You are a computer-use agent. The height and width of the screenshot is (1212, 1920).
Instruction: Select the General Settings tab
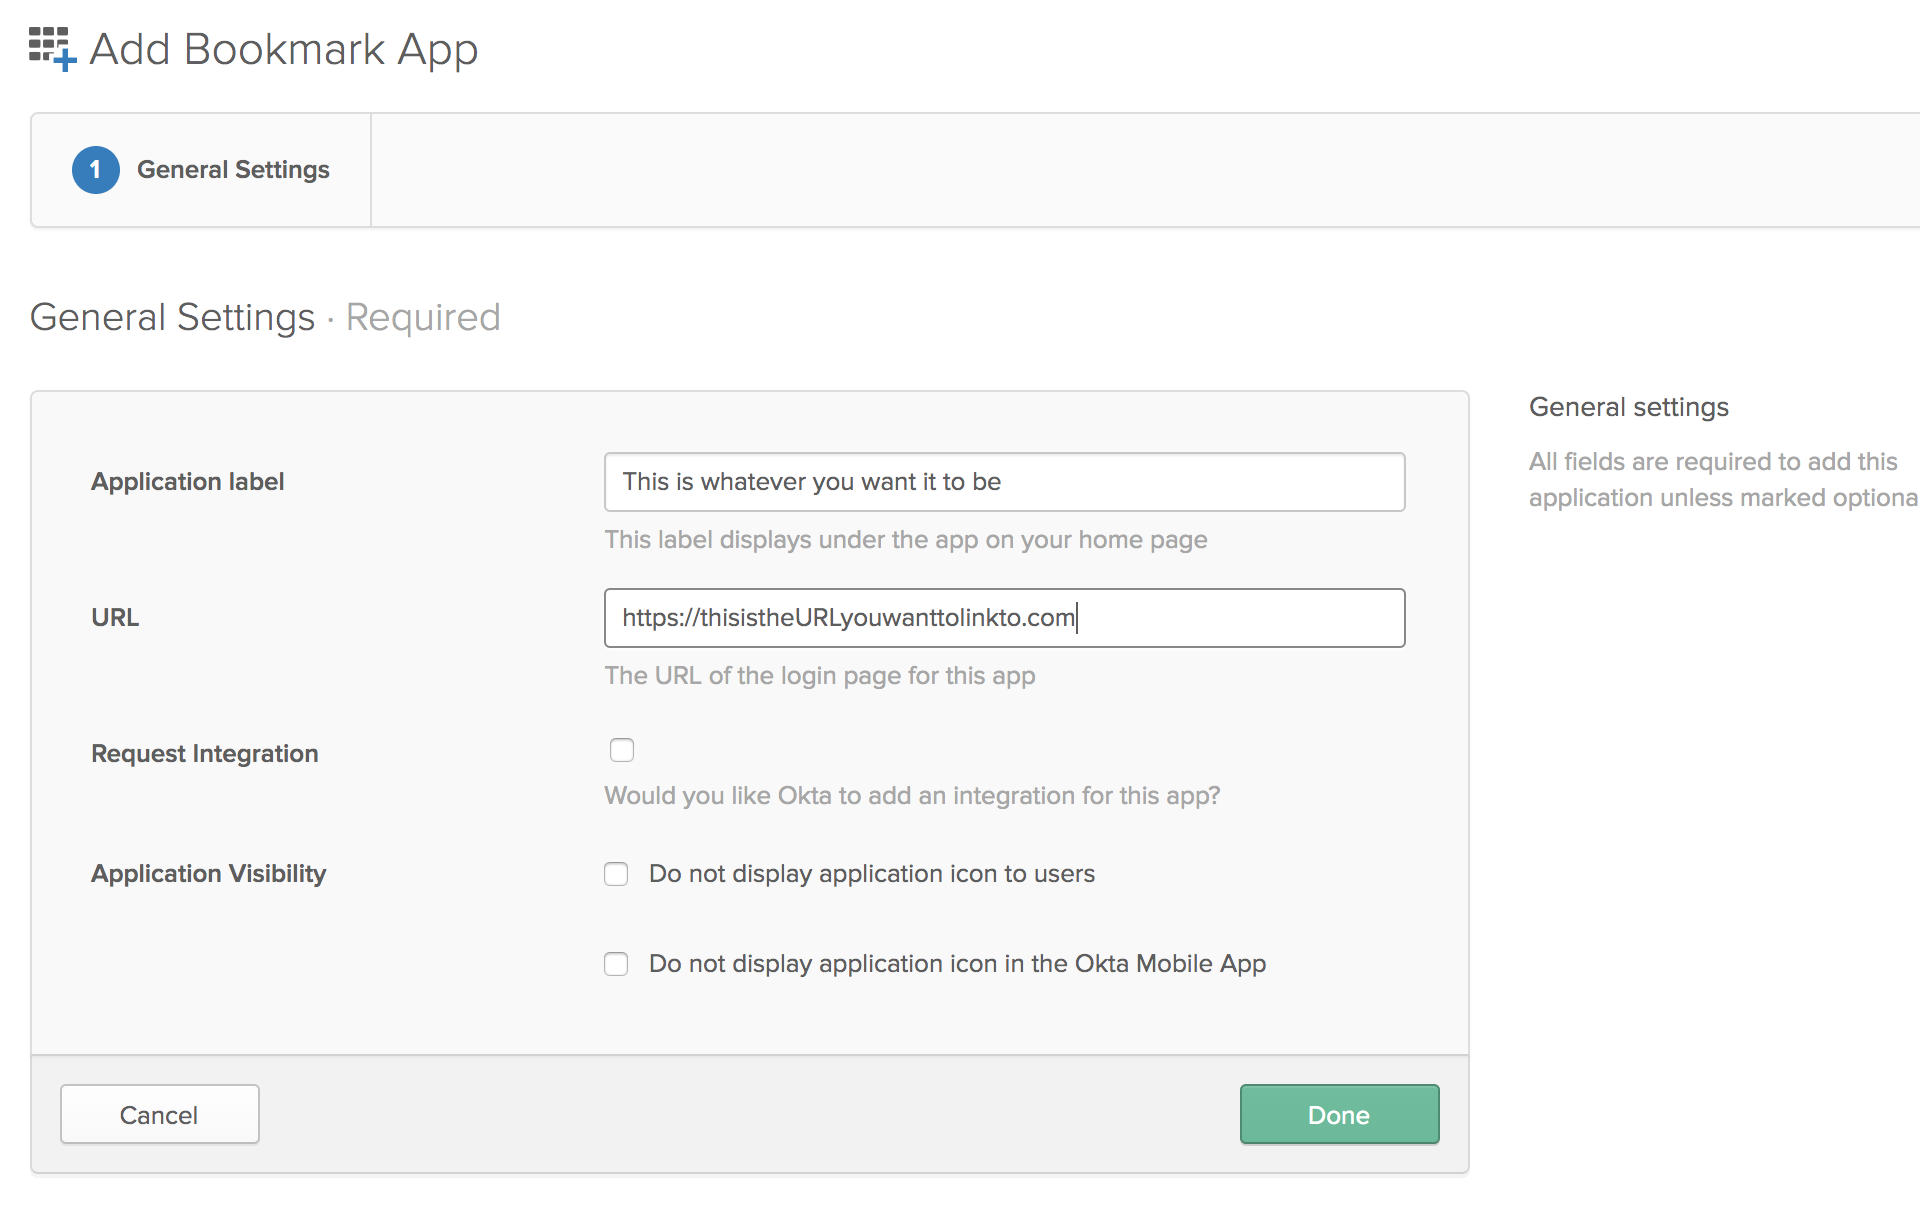[x=232, y=170]
